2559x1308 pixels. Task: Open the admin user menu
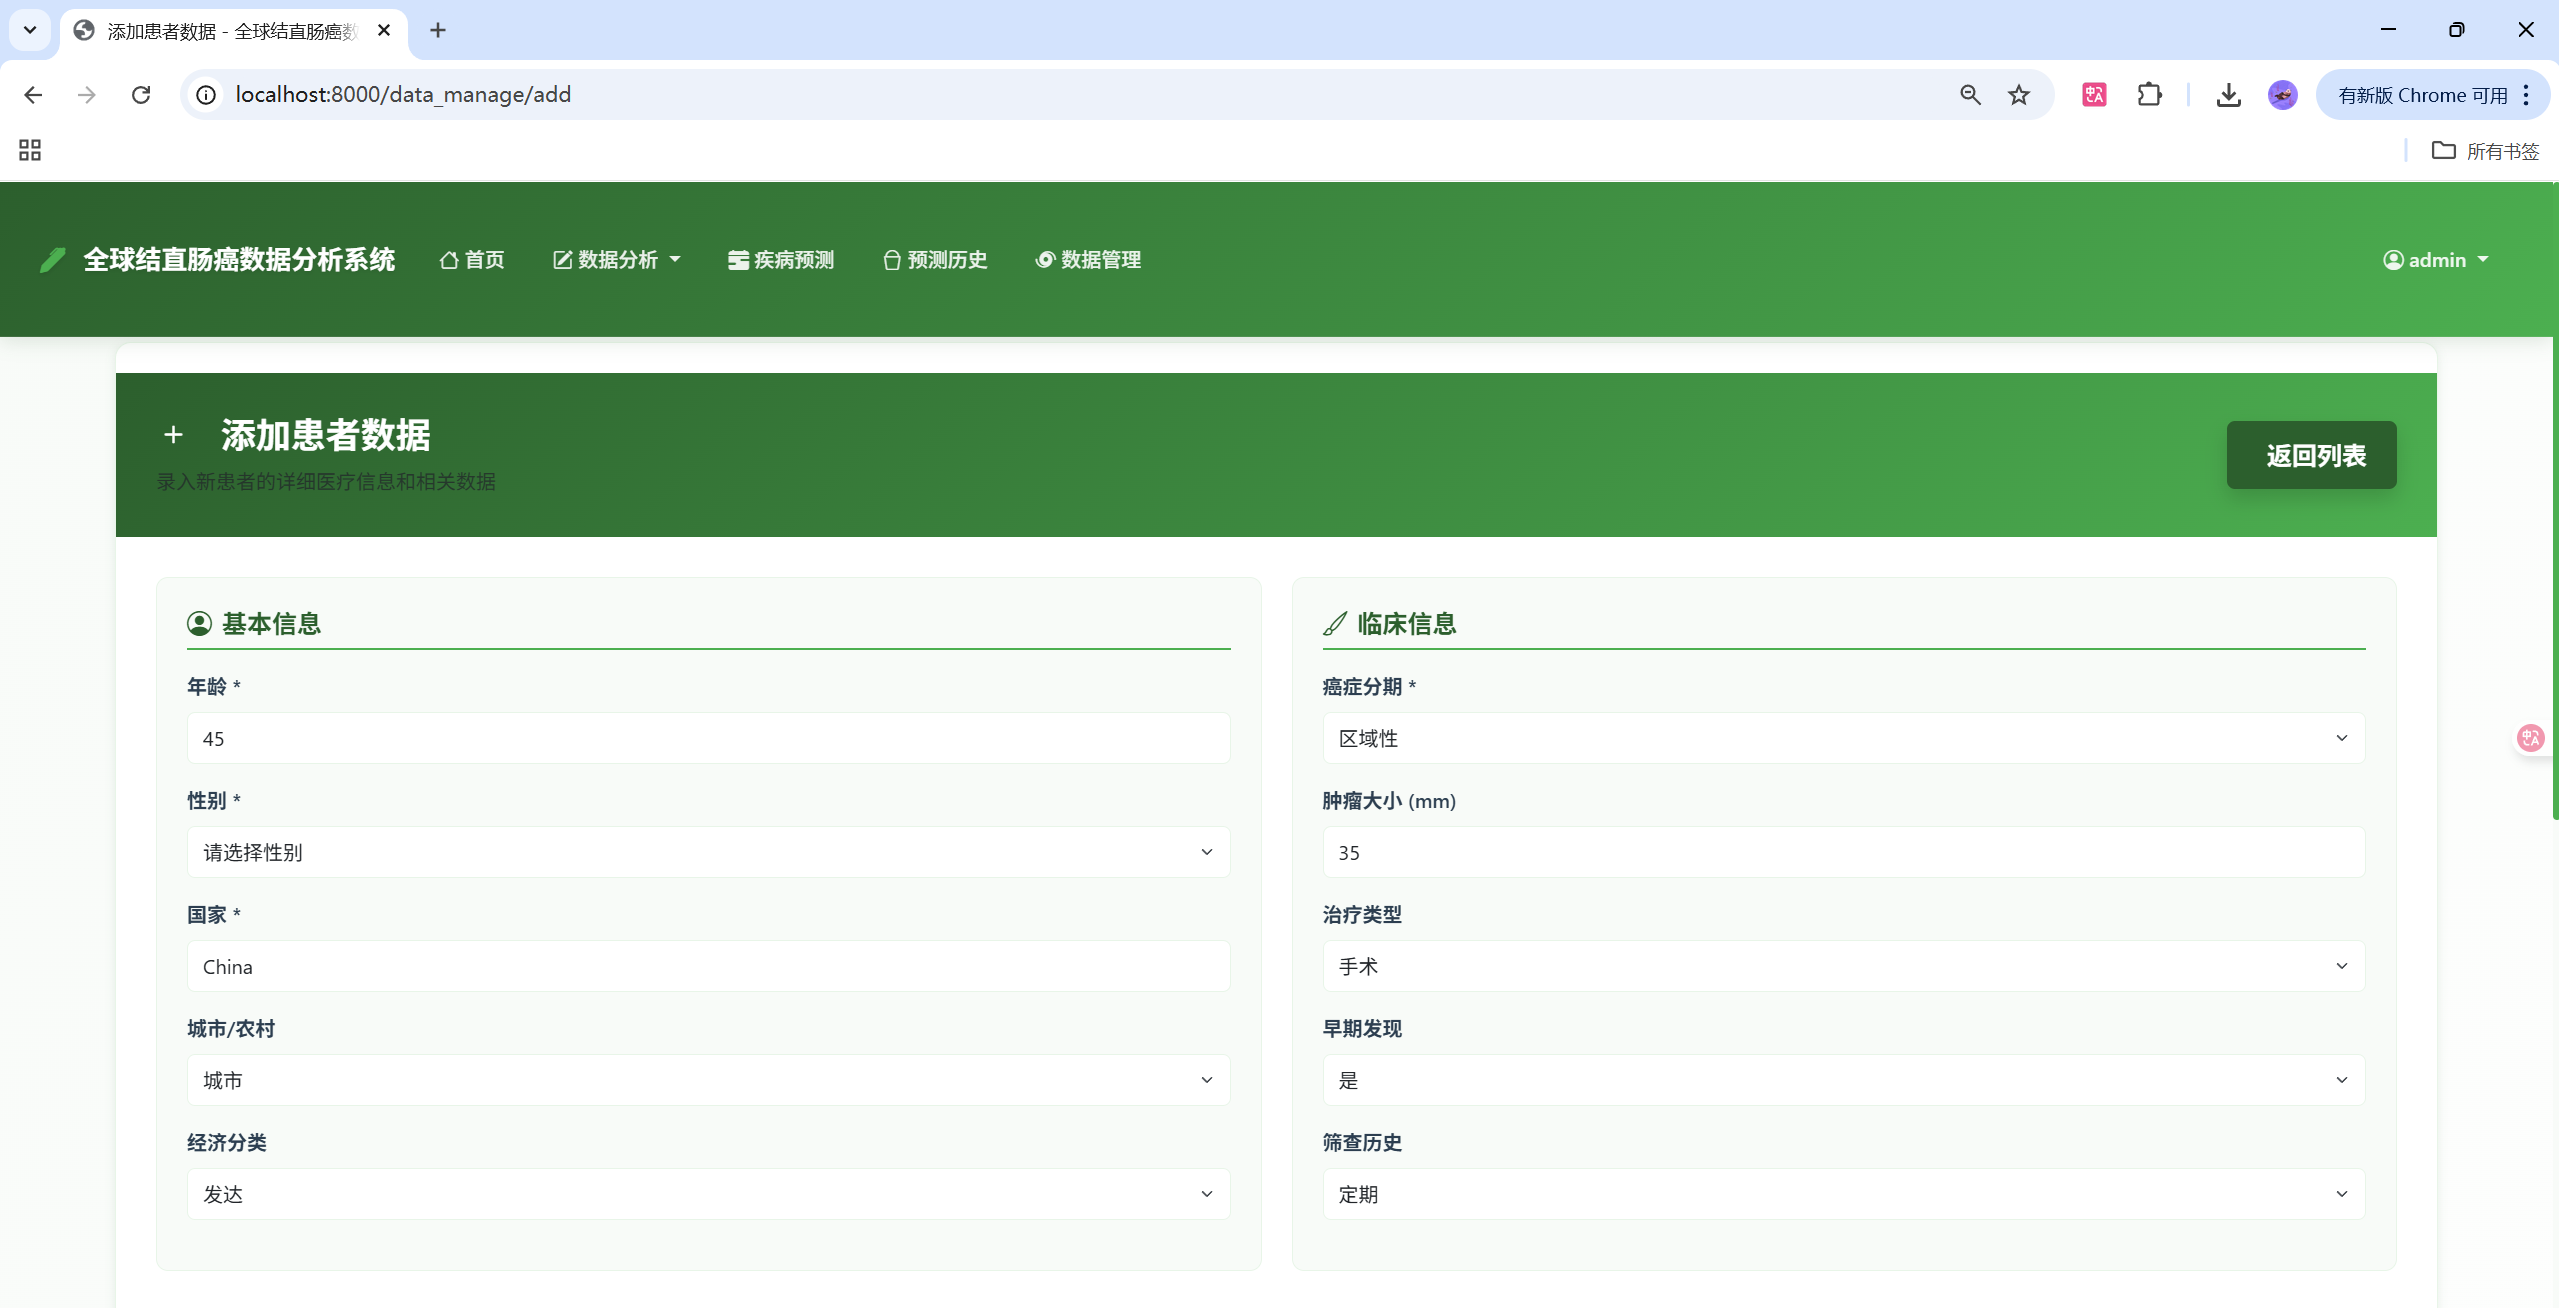click(x=2436, y=260)
